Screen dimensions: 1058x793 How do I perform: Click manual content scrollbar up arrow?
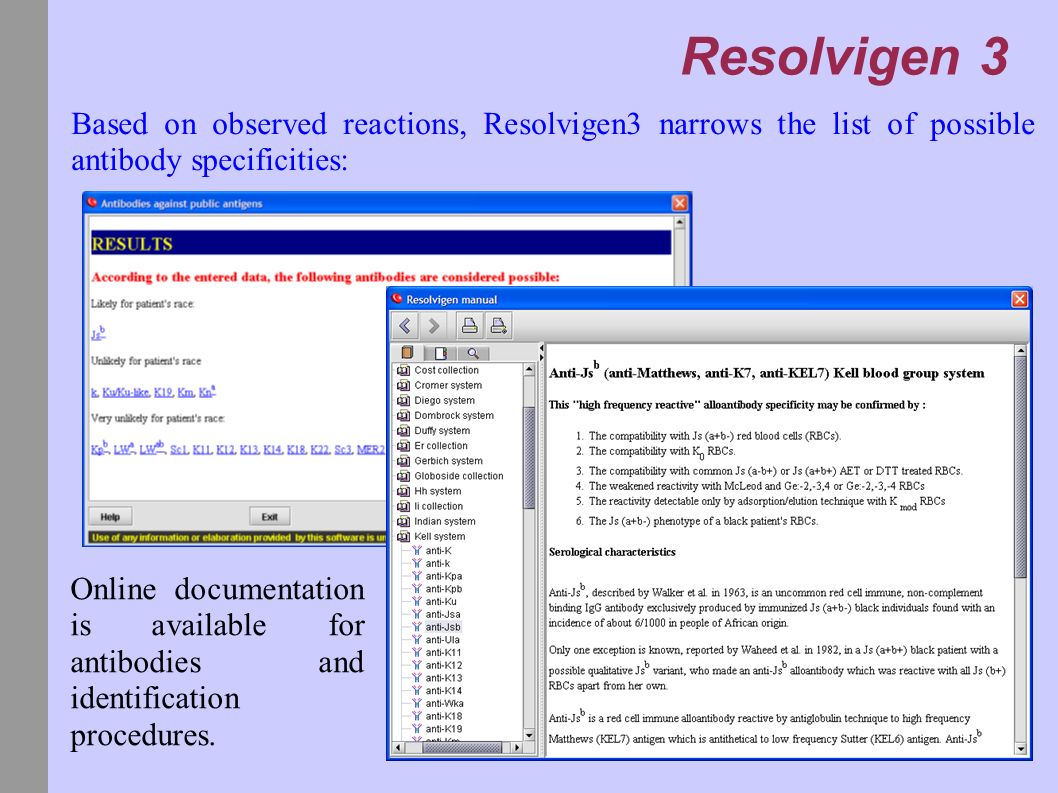[x=1021, y=351]
